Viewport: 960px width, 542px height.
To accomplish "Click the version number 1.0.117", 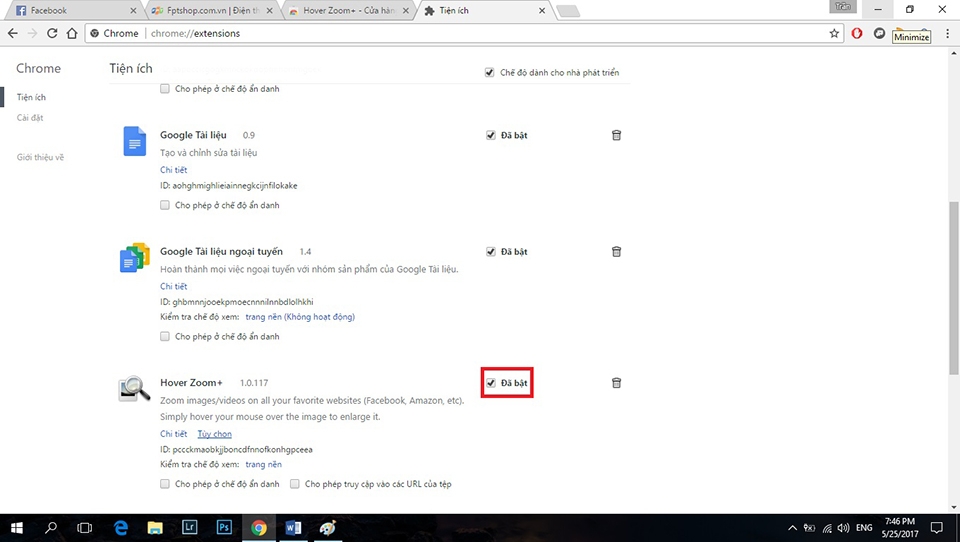I will (254, 383).
